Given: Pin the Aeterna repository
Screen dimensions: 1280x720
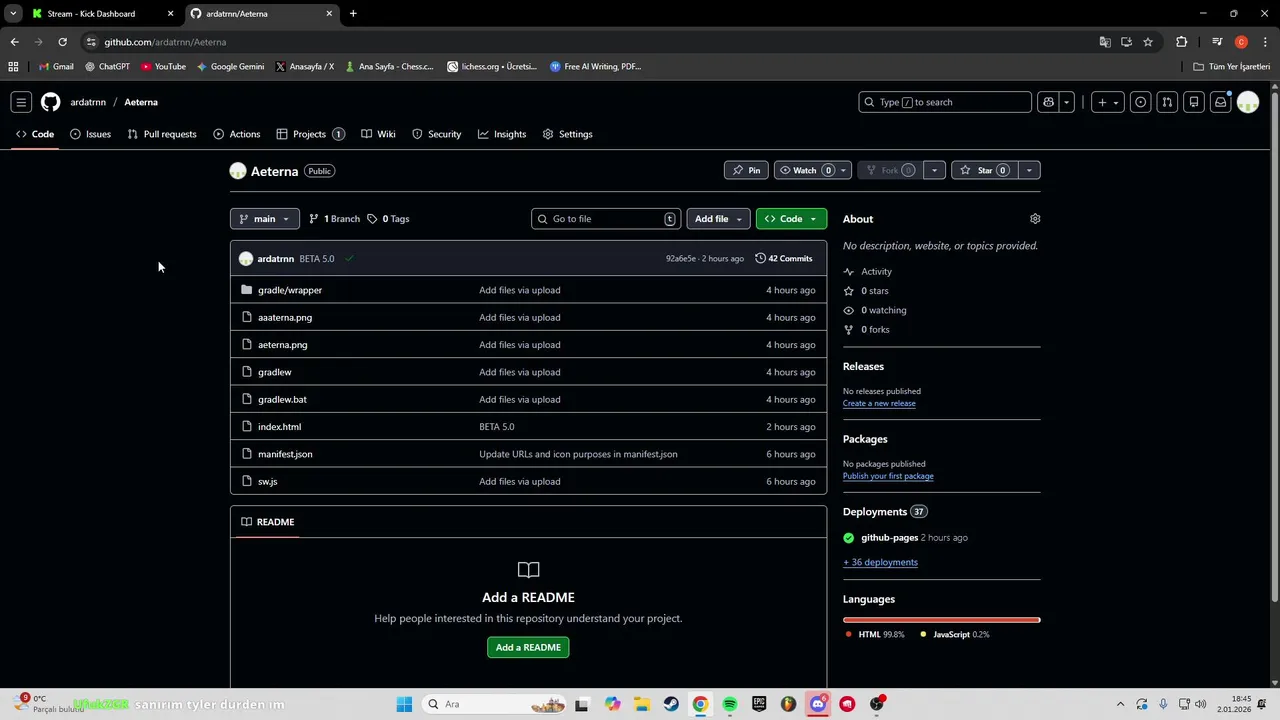Looking at the screenshot, I should [746, 170].
